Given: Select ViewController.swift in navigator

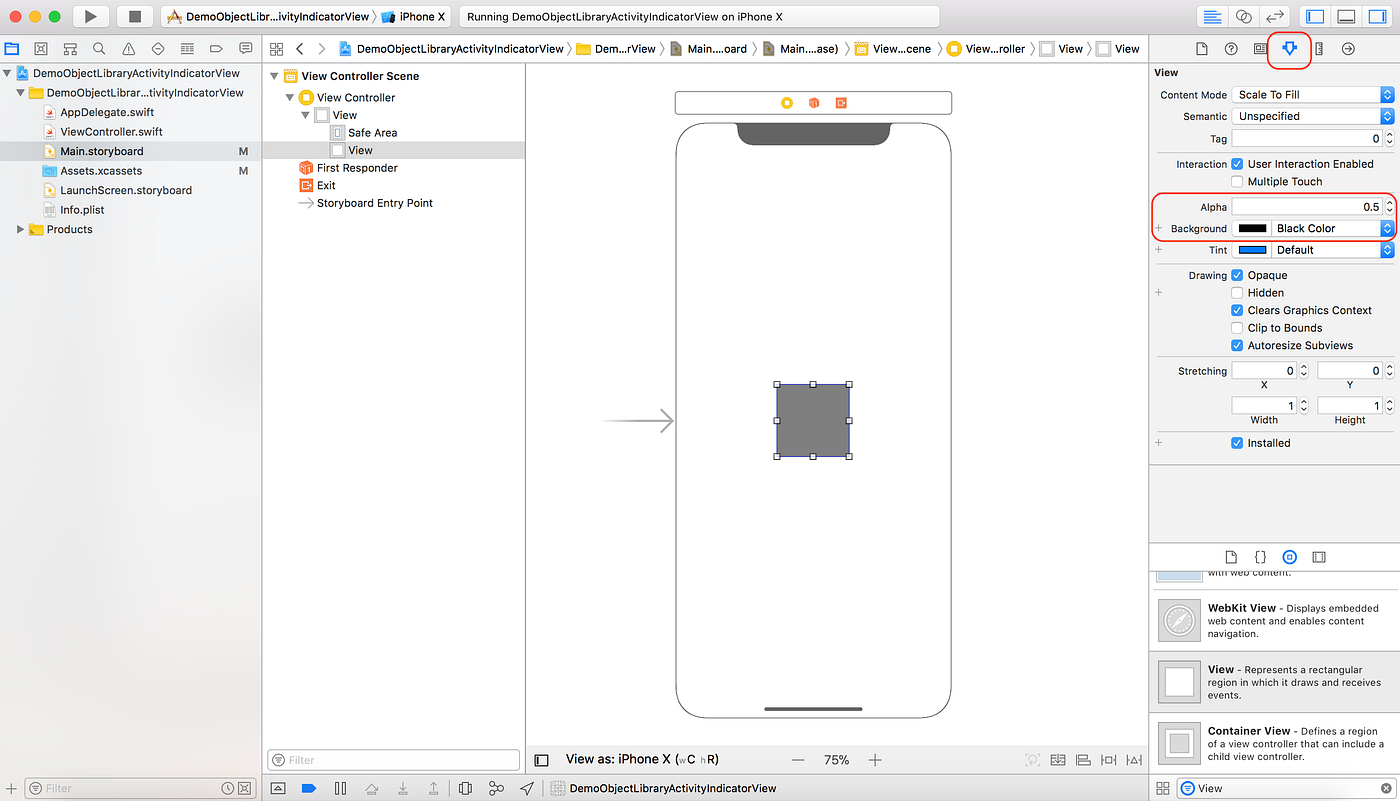Looking at the screenshot, I should pos(111,132).
